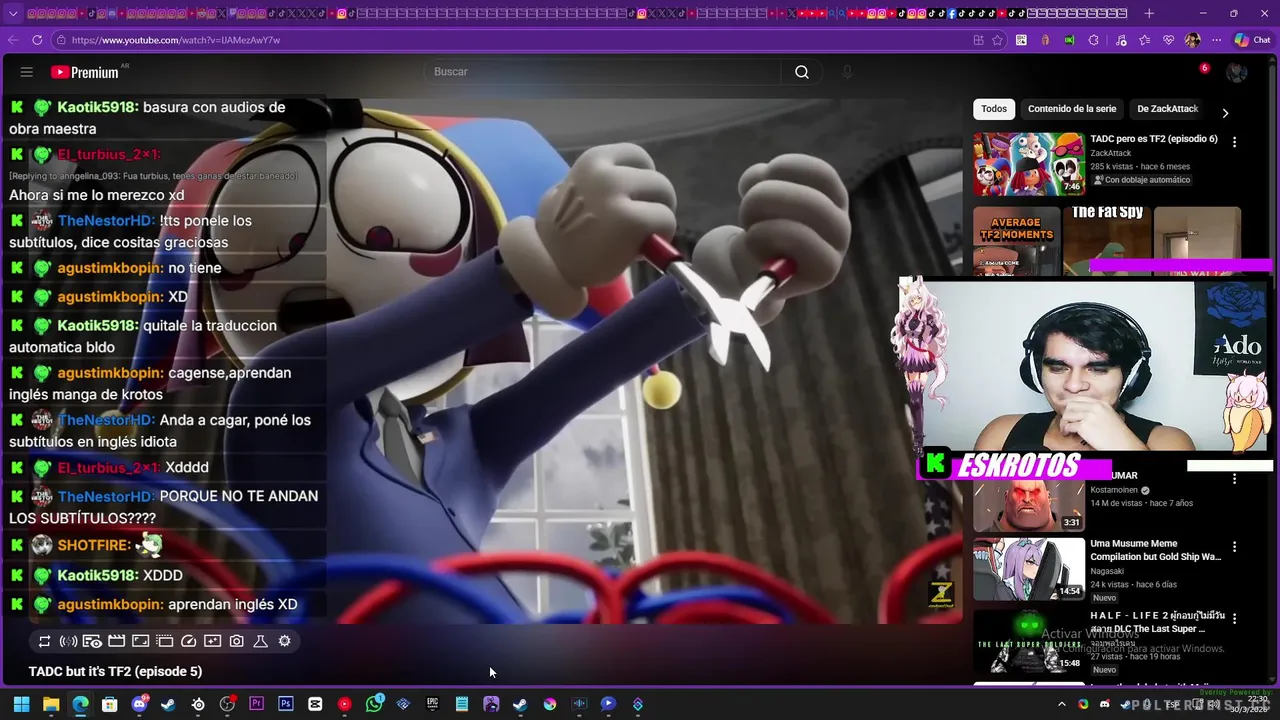Screen dimensions: 1280x720
Task: Open the favorites list star icon
Action: (x=1145, y=40)
